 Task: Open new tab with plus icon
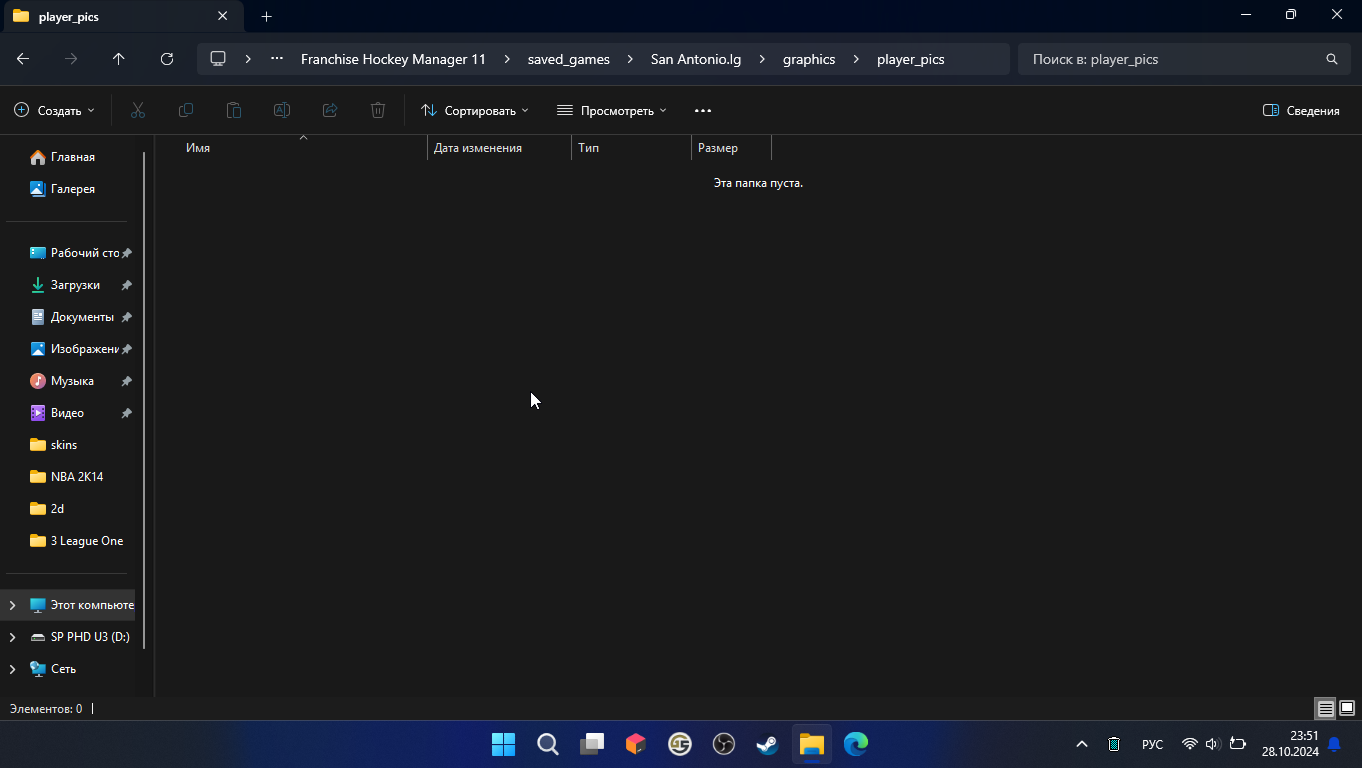pyautogui.click(x=266, y=16)
